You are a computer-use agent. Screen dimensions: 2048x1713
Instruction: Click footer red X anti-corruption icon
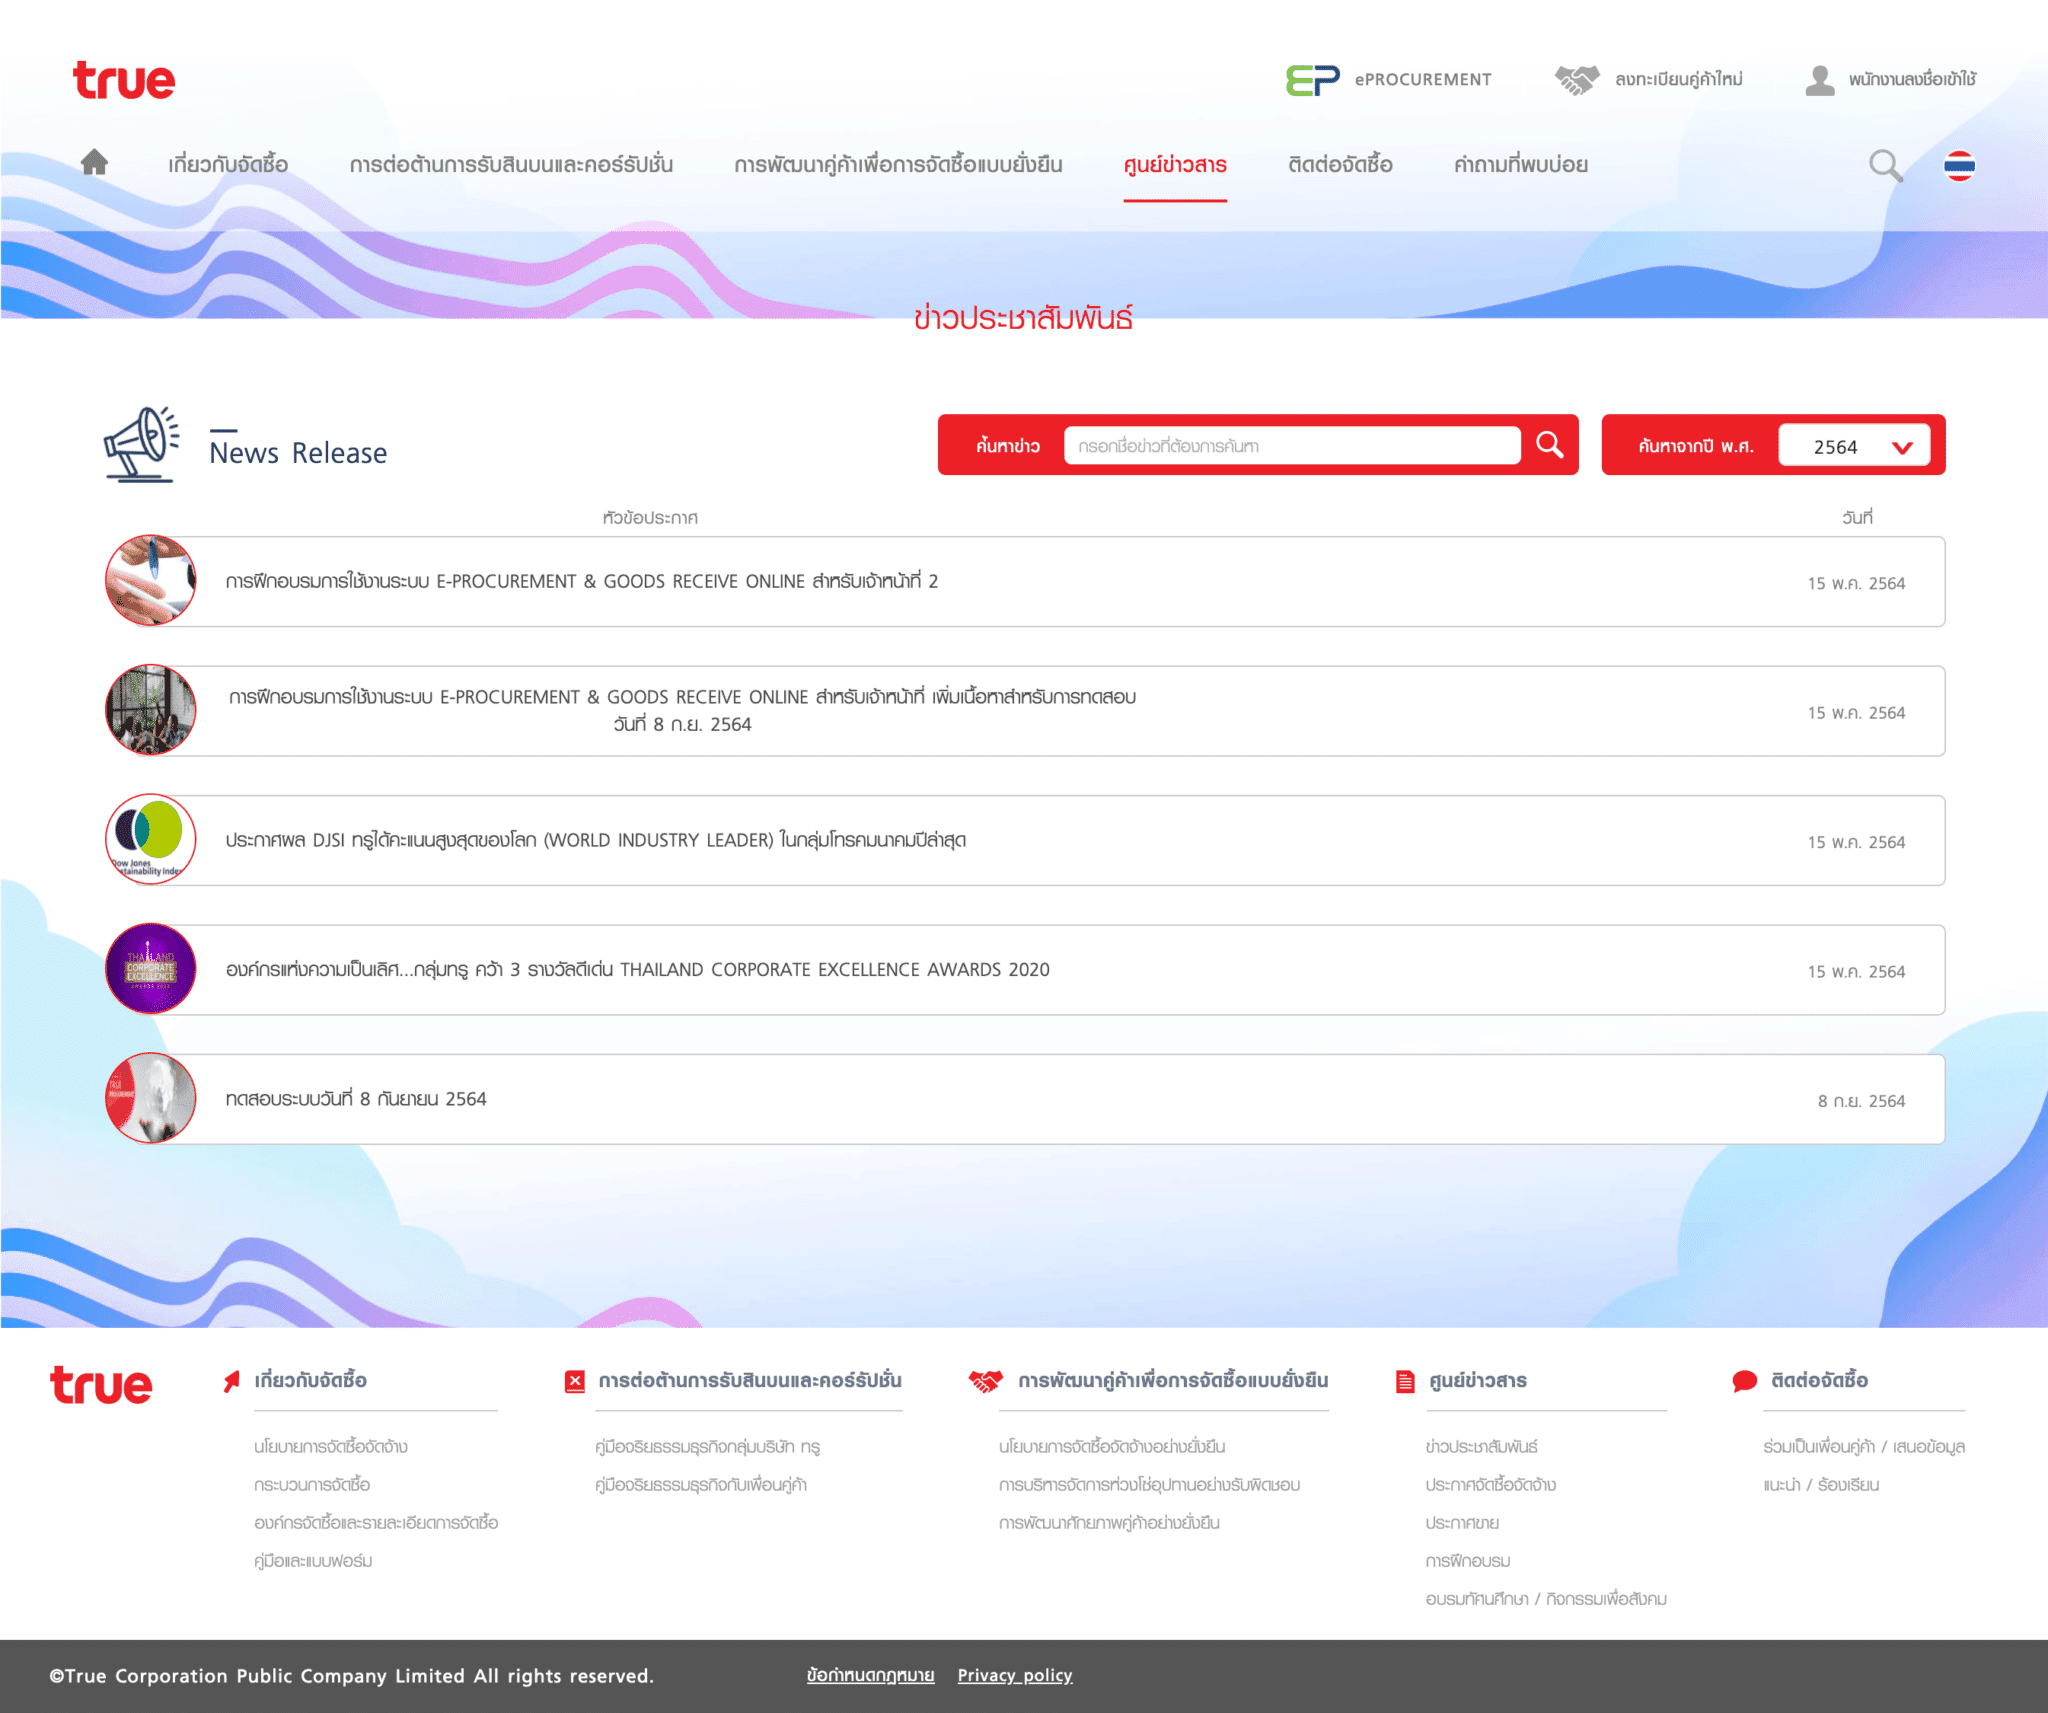pyautogui.click(x=575, y=1382)
